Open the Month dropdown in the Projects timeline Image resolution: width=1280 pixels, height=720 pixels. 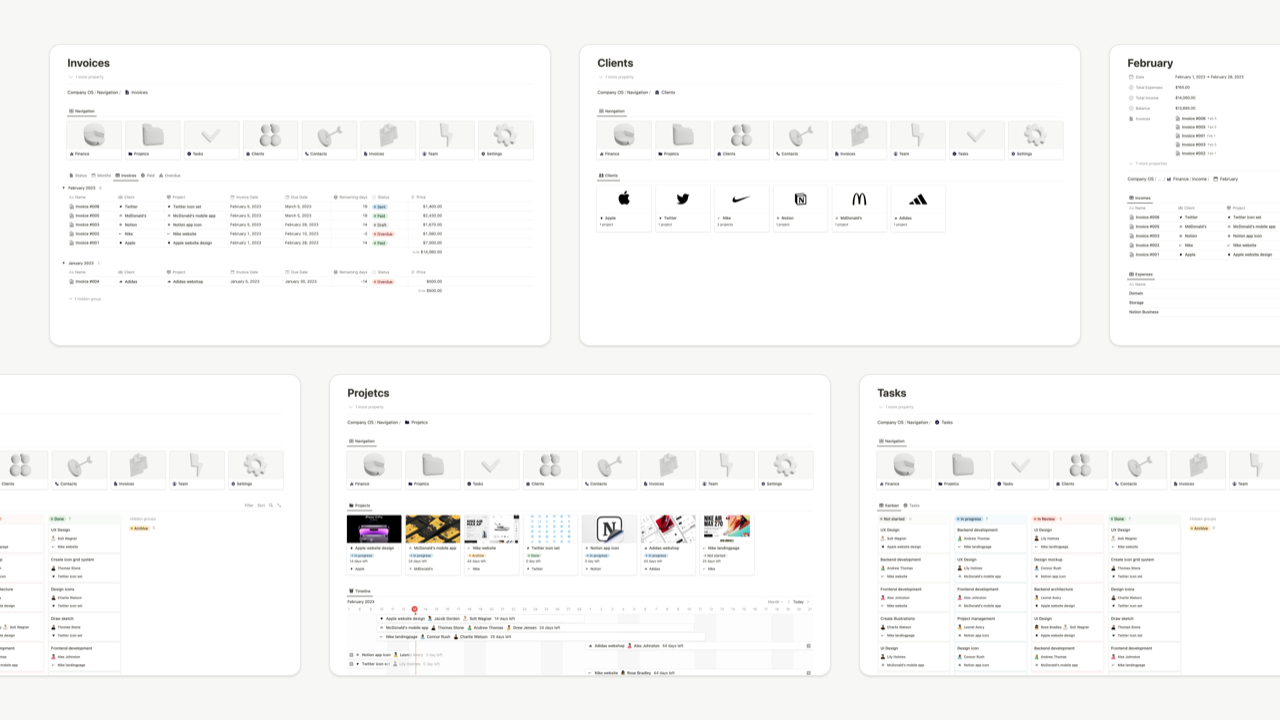[772, 602]
